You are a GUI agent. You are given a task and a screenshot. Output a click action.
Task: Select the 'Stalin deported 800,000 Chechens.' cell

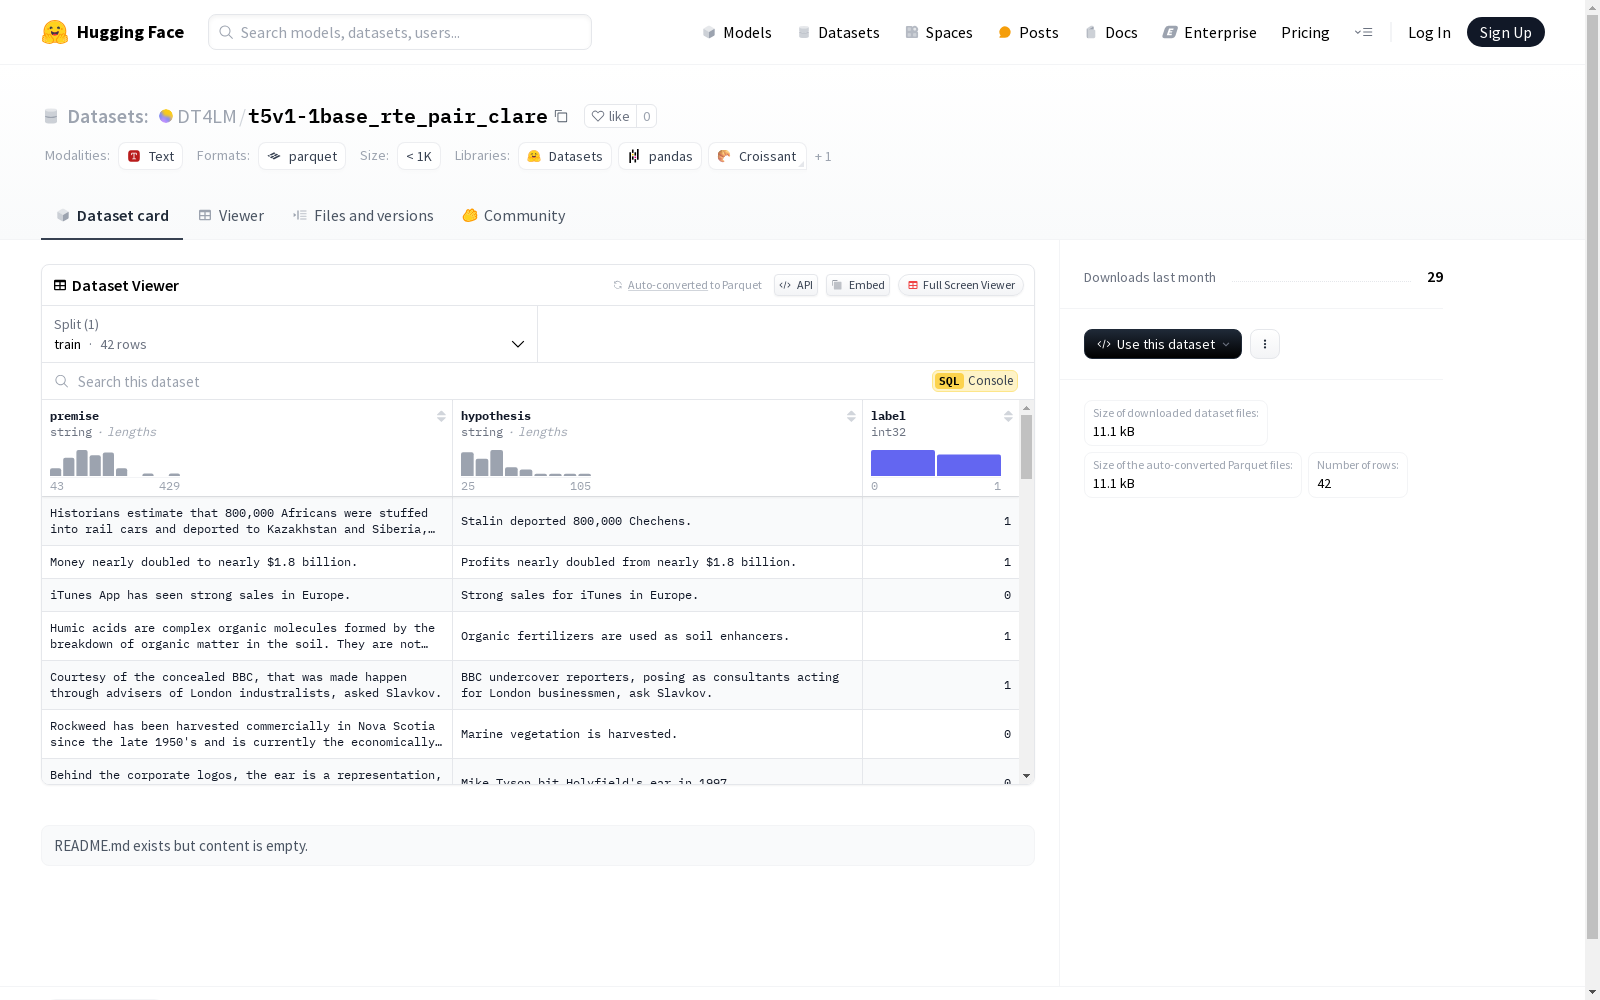point(657,521)
